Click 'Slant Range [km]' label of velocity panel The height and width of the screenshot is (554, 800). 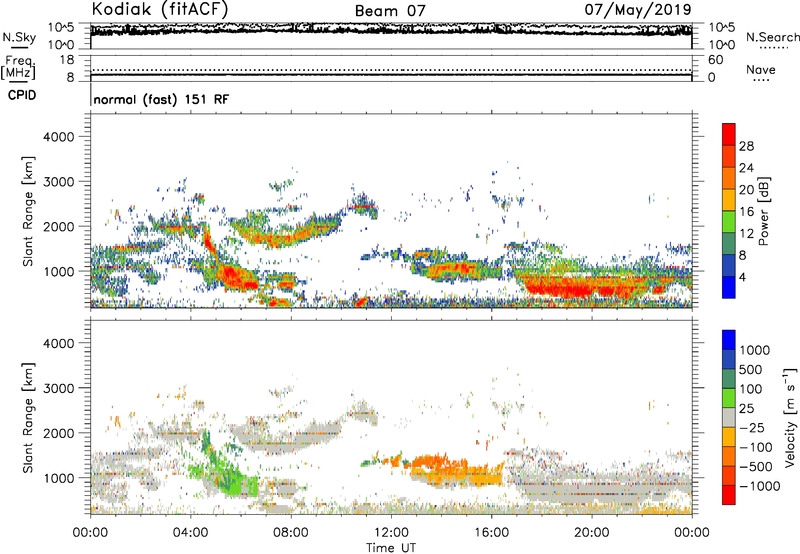pyautogui.click(x=28, y=418)
